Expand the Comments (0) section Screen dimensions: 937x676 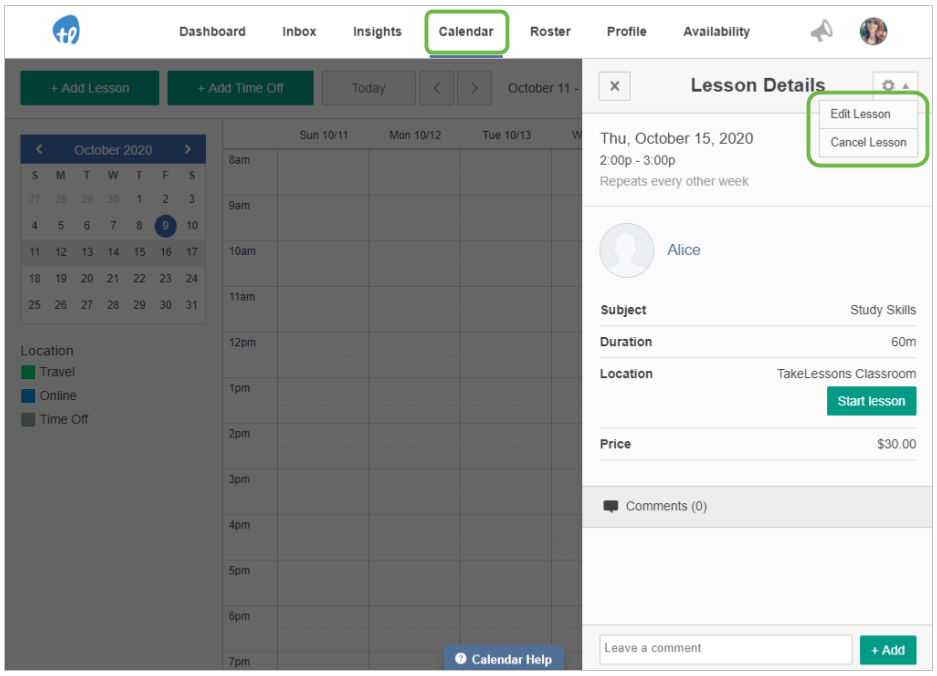pyautogui.click(x=757, y=506)
